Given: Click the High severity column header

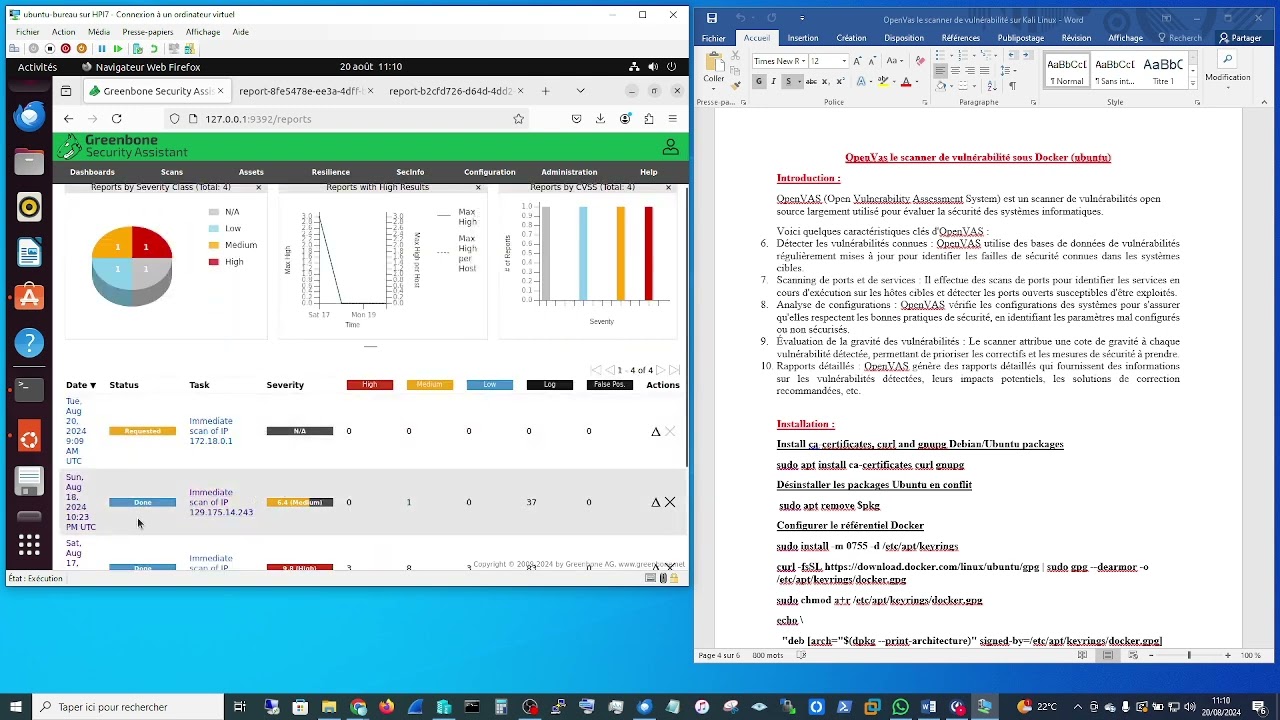Looking at the screenshot, I should [370, 385].
